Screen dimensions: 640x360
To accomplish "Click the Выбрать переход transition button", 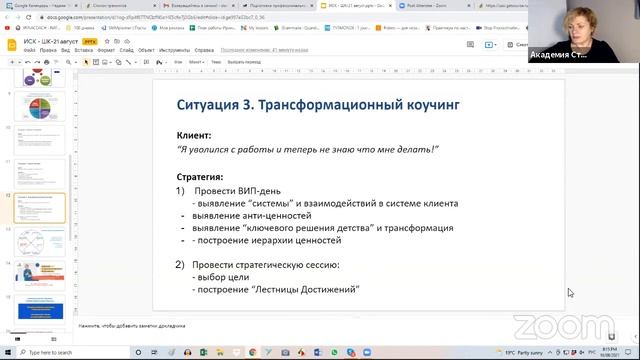I will click(x=244, y=62).
